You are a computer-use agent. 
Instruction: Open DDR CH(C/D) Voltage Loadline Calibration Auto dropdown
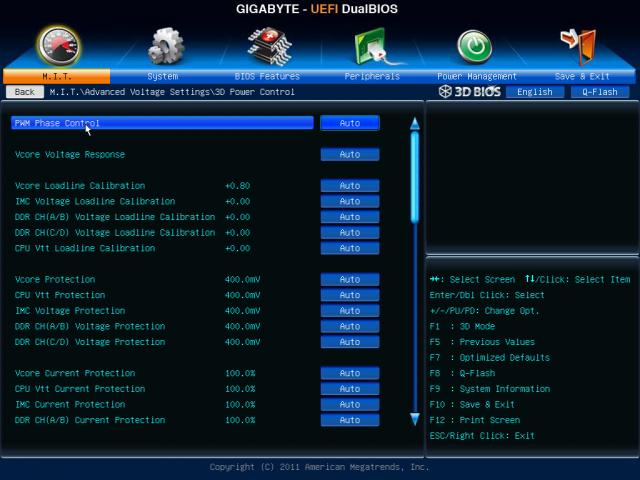350,233
